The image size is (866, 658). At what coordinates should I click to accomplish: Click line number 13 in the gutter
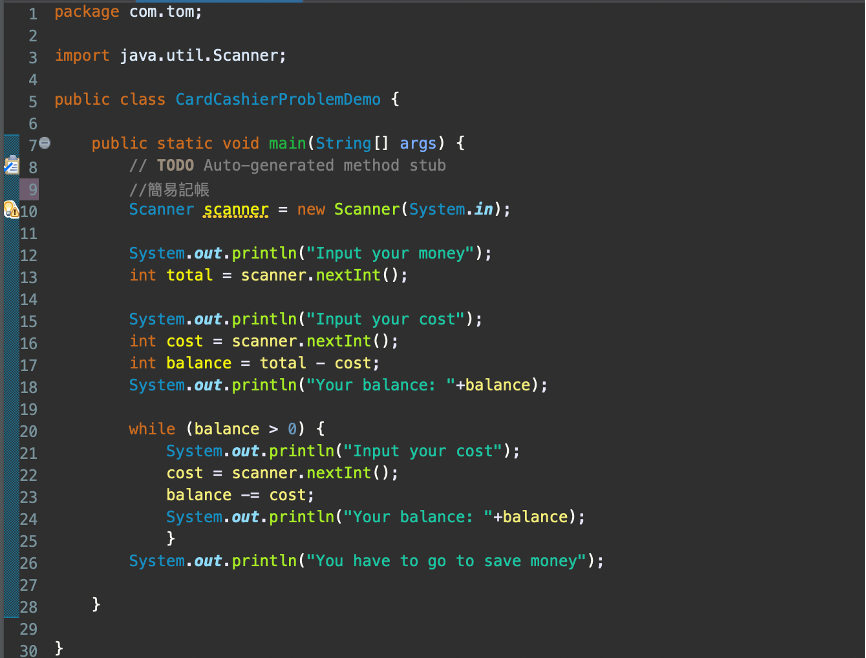[28, 277]
